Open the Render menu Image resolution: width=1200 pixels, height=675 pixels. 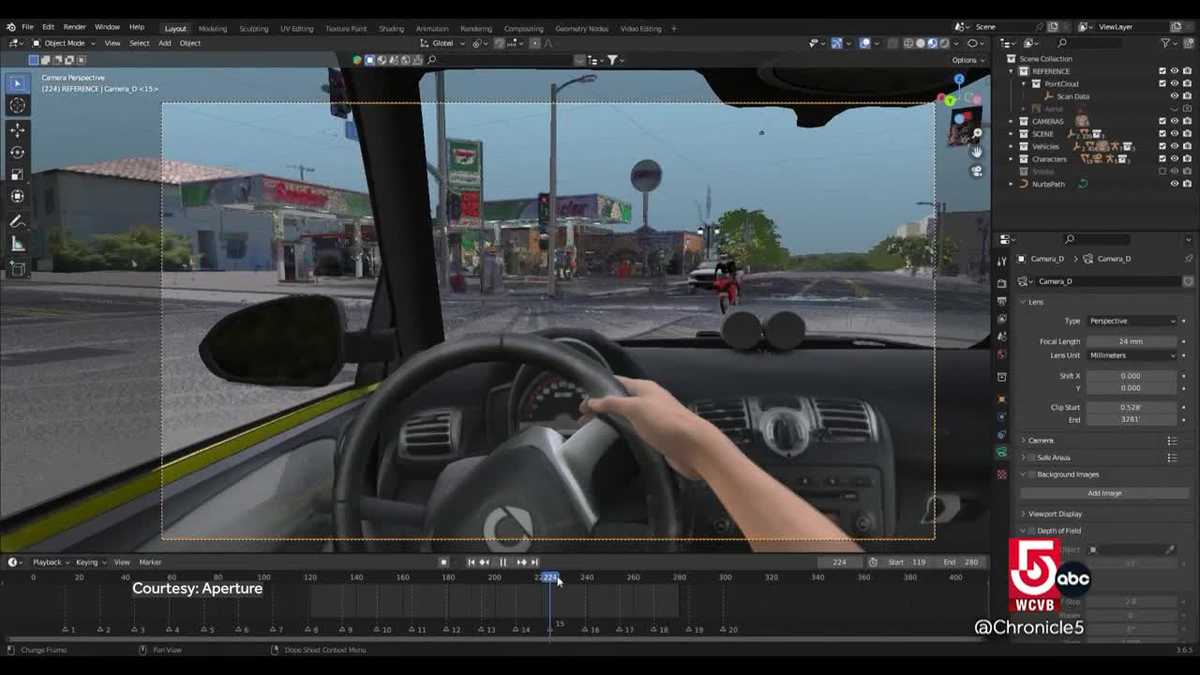tap(75, 27)
